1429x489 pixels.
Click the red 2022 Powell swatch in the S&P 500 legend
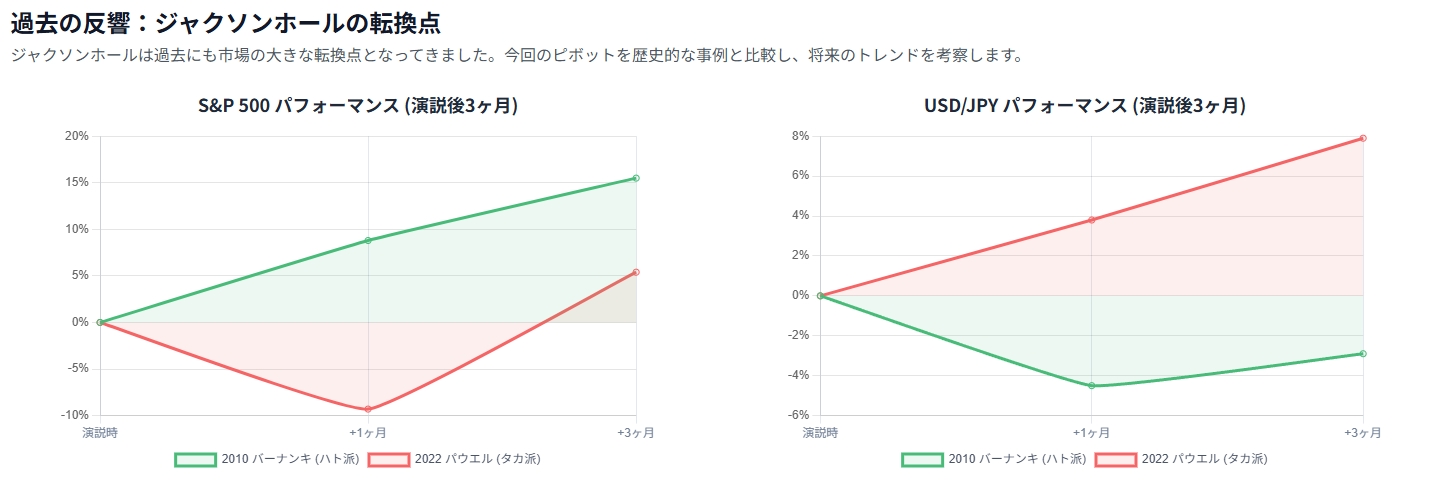pyautogui.click(x=389, y=460)
